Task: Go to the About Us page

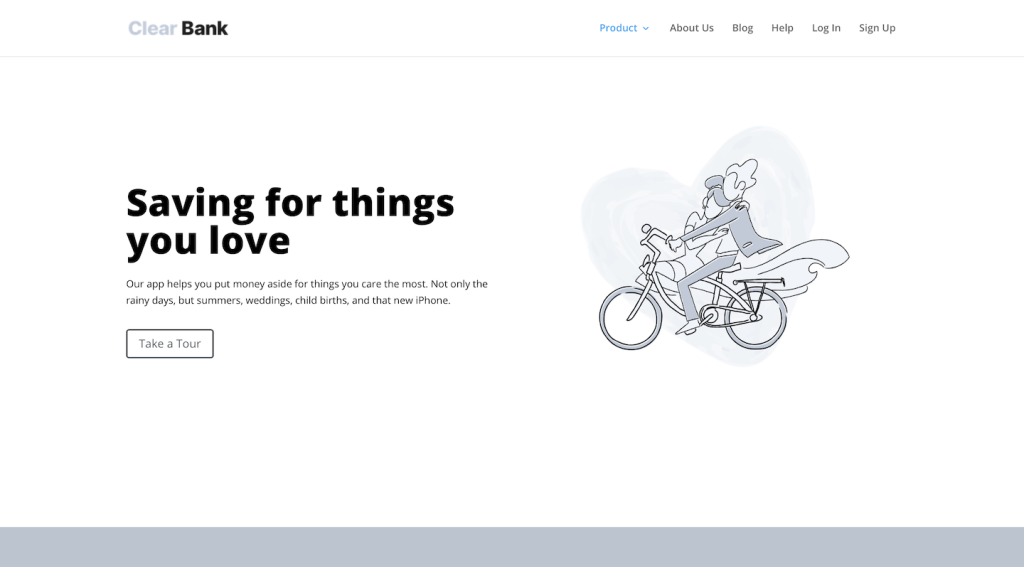Action: (x=691, y=28)
